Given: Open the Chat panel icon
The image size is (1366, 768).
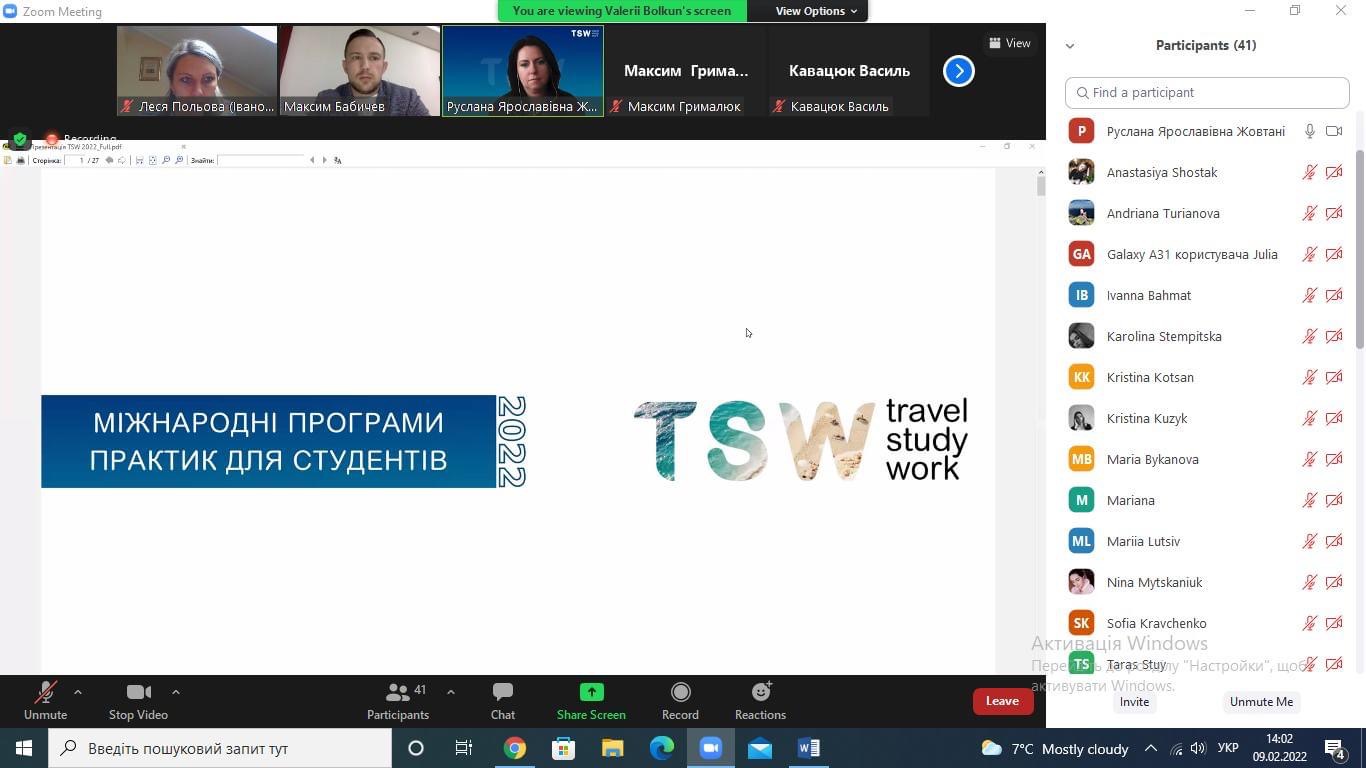Looking at the screenshot, I should click(503, 692).
